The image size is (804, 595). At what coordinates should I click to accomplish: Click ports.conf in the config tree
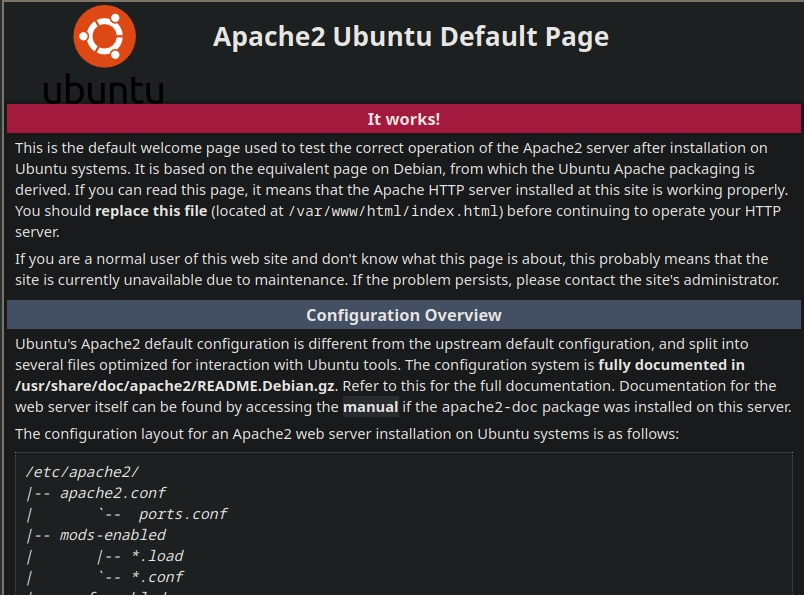[183, 514]
